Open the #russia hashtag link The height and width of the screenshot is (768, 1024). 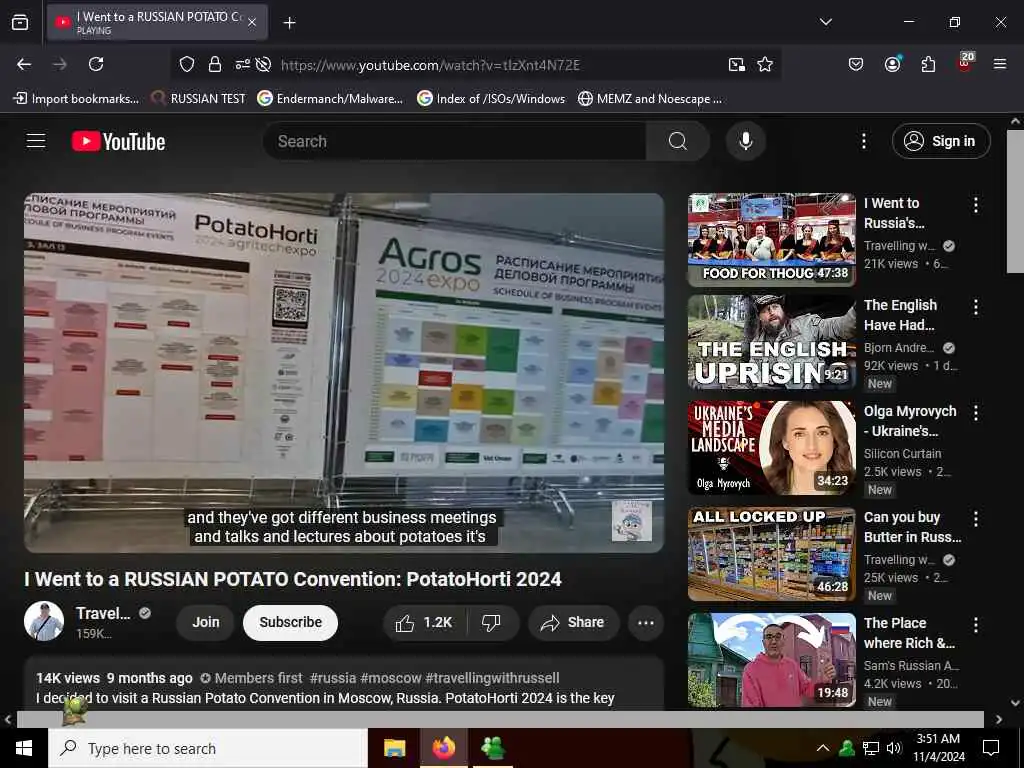tap(333, 678)
